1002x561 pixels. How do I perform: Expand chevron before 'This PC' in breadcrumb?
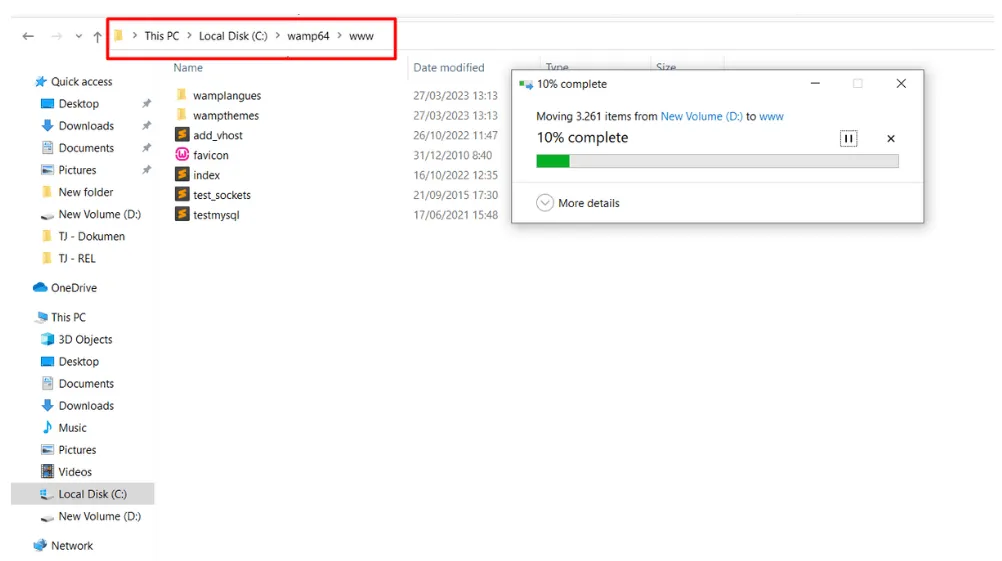point(134,36)
